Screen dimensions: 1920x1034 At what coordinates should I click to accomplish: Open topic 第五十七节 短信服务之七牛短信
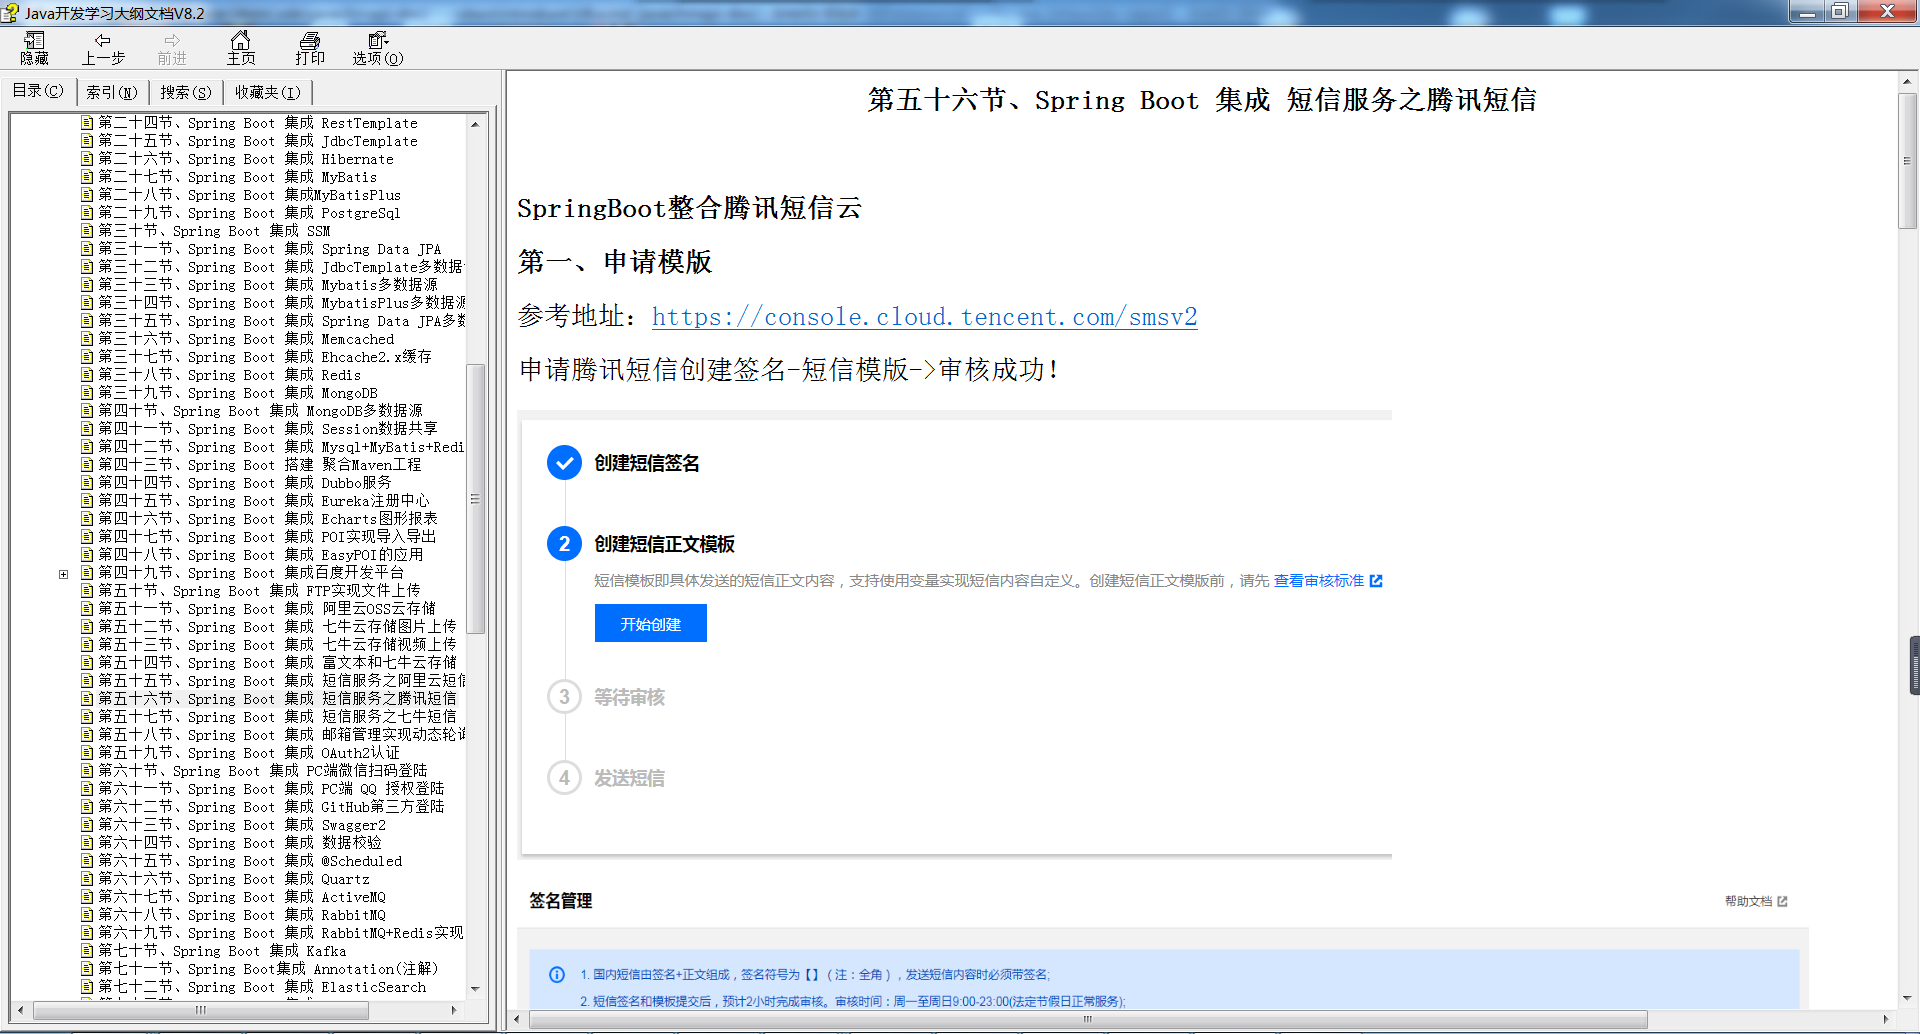276,717
